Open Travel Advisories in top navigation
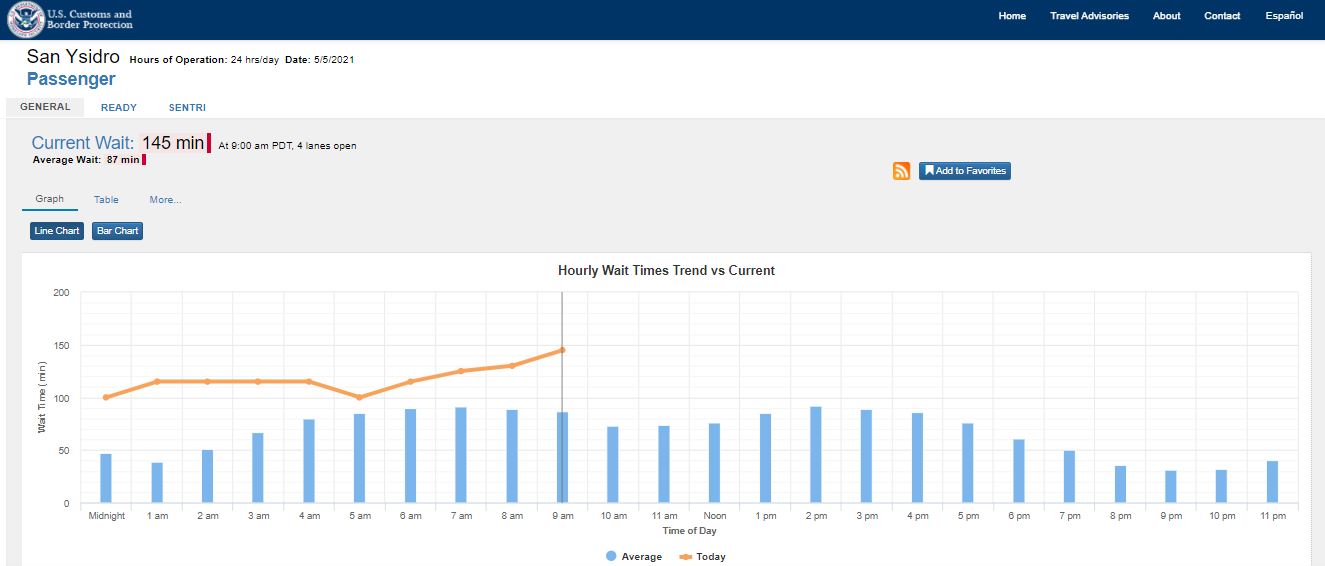Viewport: 1325px width, 566px height. pyautogui.click(x=1089, y=16)
